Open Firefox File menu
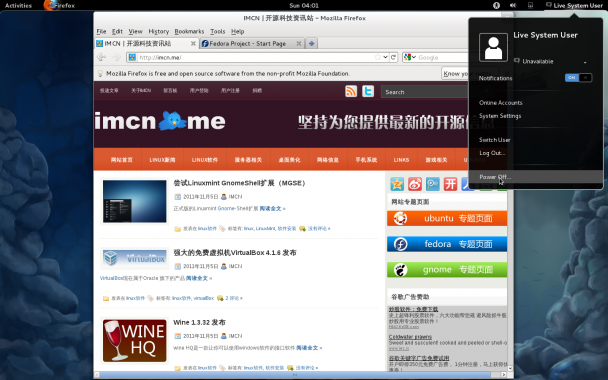Image resolution: width=608 pixels, height=380 pixels. [101, 31]
